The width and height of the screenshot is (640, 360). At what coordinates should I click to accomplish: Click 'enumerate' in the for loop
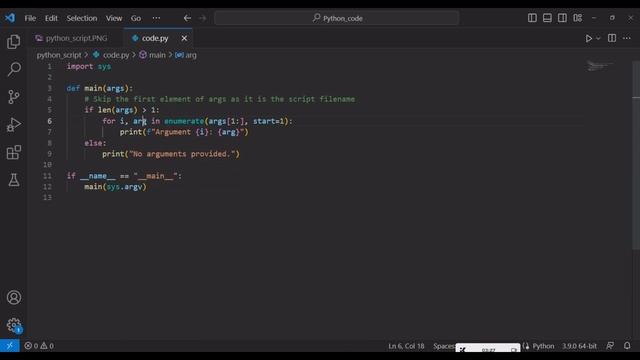[x=184, y=121]
